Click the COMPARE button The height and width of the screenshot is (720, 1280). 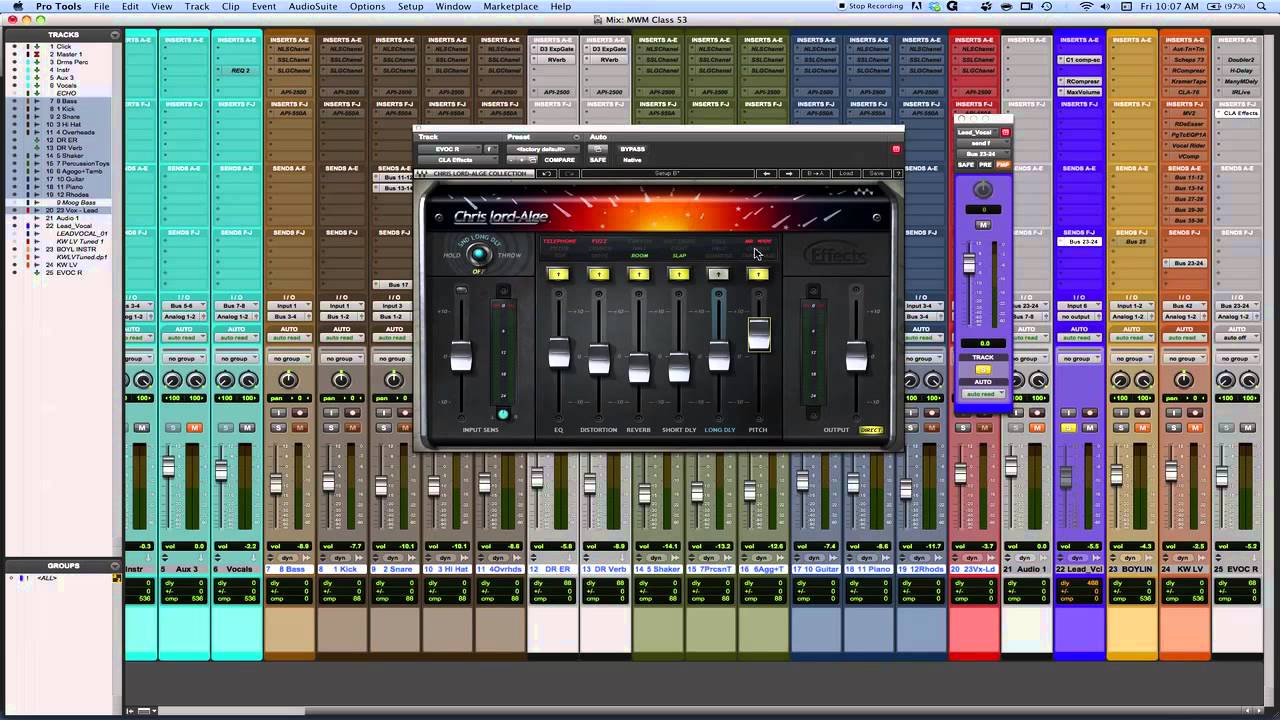click(559, 160)
